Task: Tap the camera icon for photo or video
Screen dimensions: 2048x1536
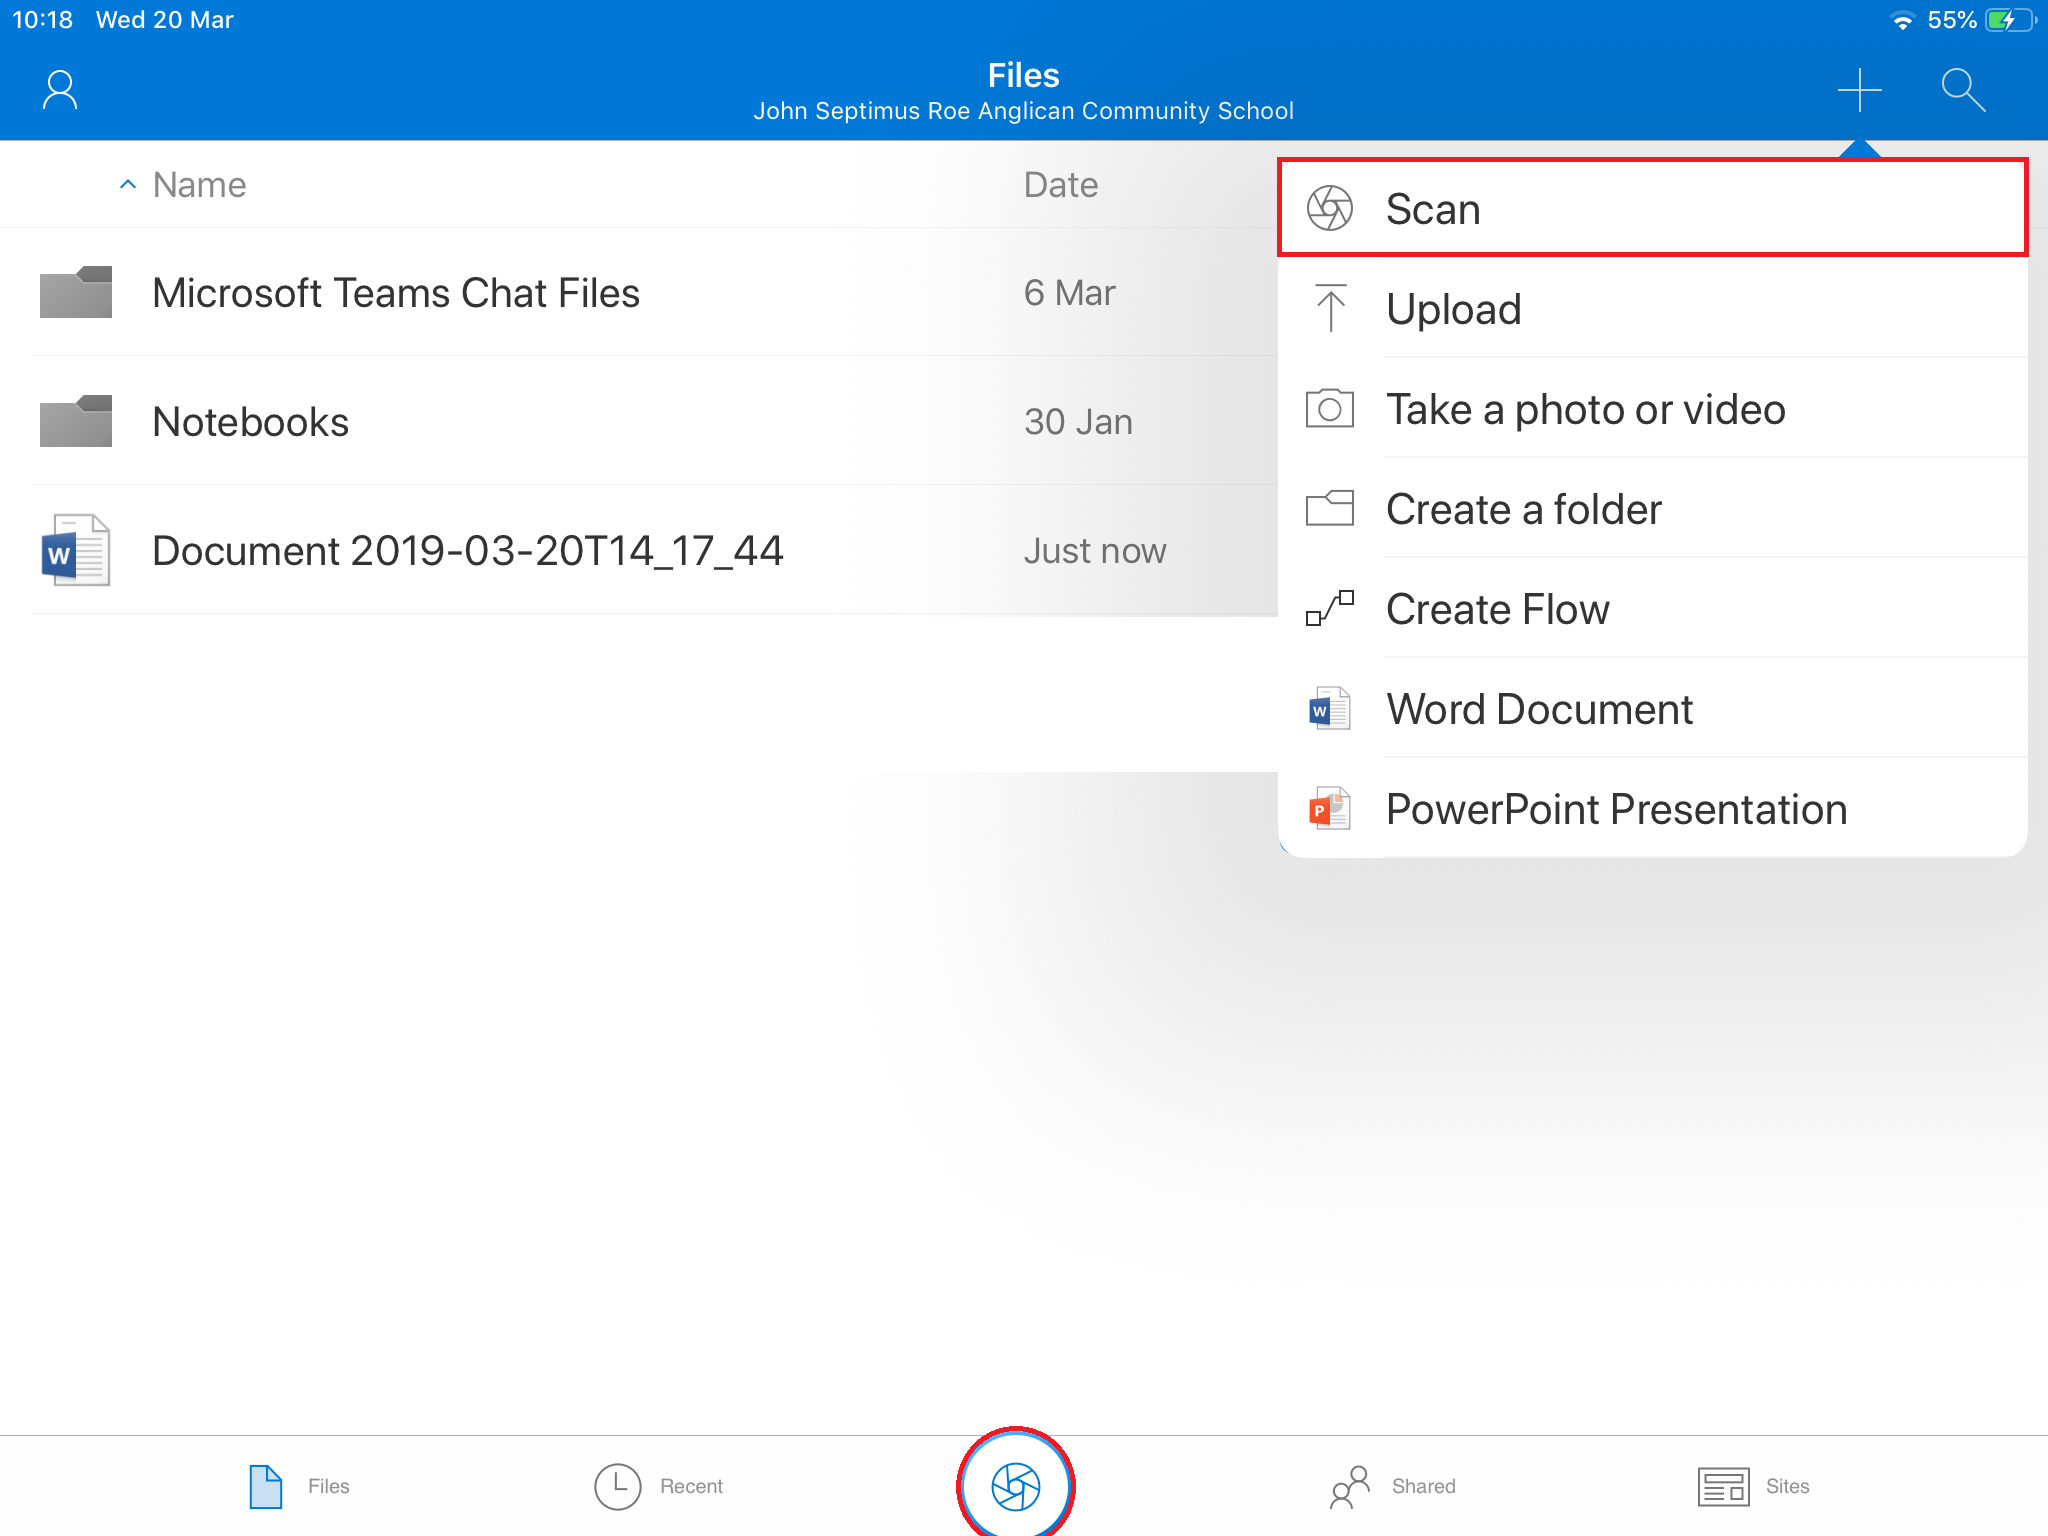Action: (x=1329, y=409)
